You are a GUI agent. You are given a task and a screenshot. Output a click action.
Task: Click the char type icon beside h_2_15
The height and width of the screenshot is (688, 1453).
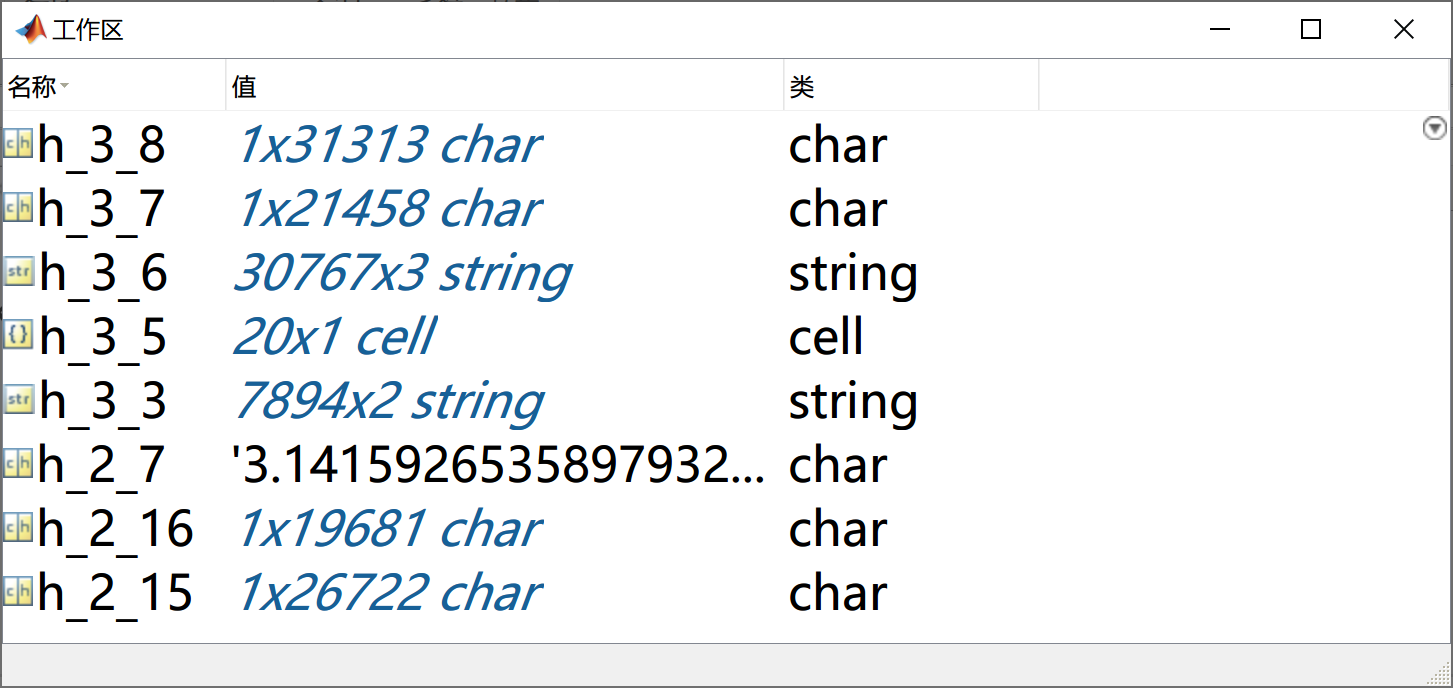16,592
